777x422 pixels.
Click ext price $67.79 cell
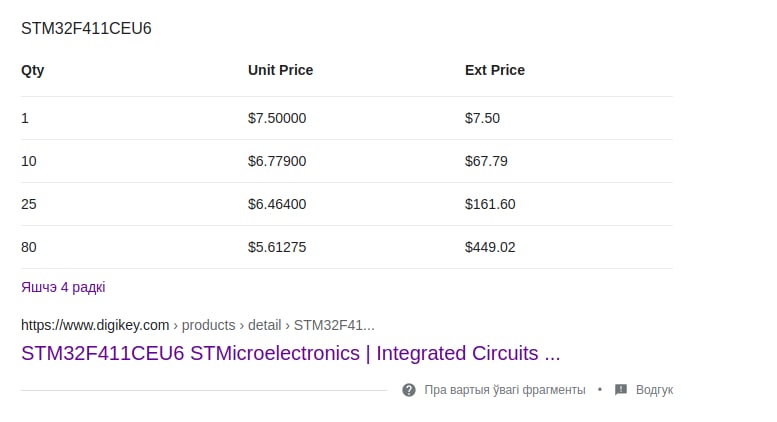tap(486, 161)
